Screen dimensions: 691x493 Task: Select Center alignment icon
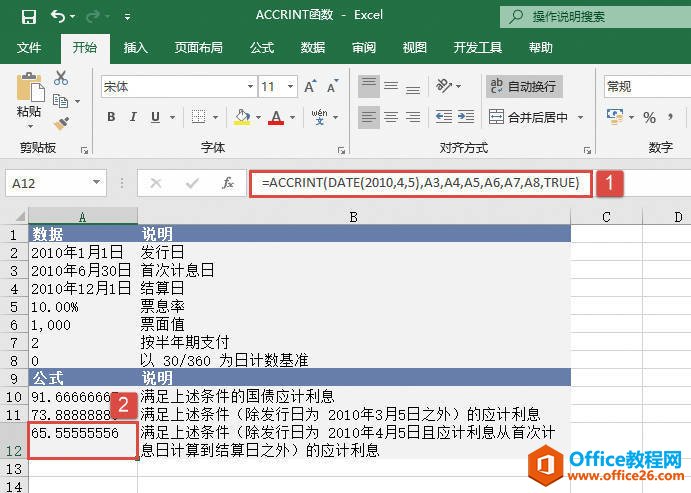coord(391,117)
